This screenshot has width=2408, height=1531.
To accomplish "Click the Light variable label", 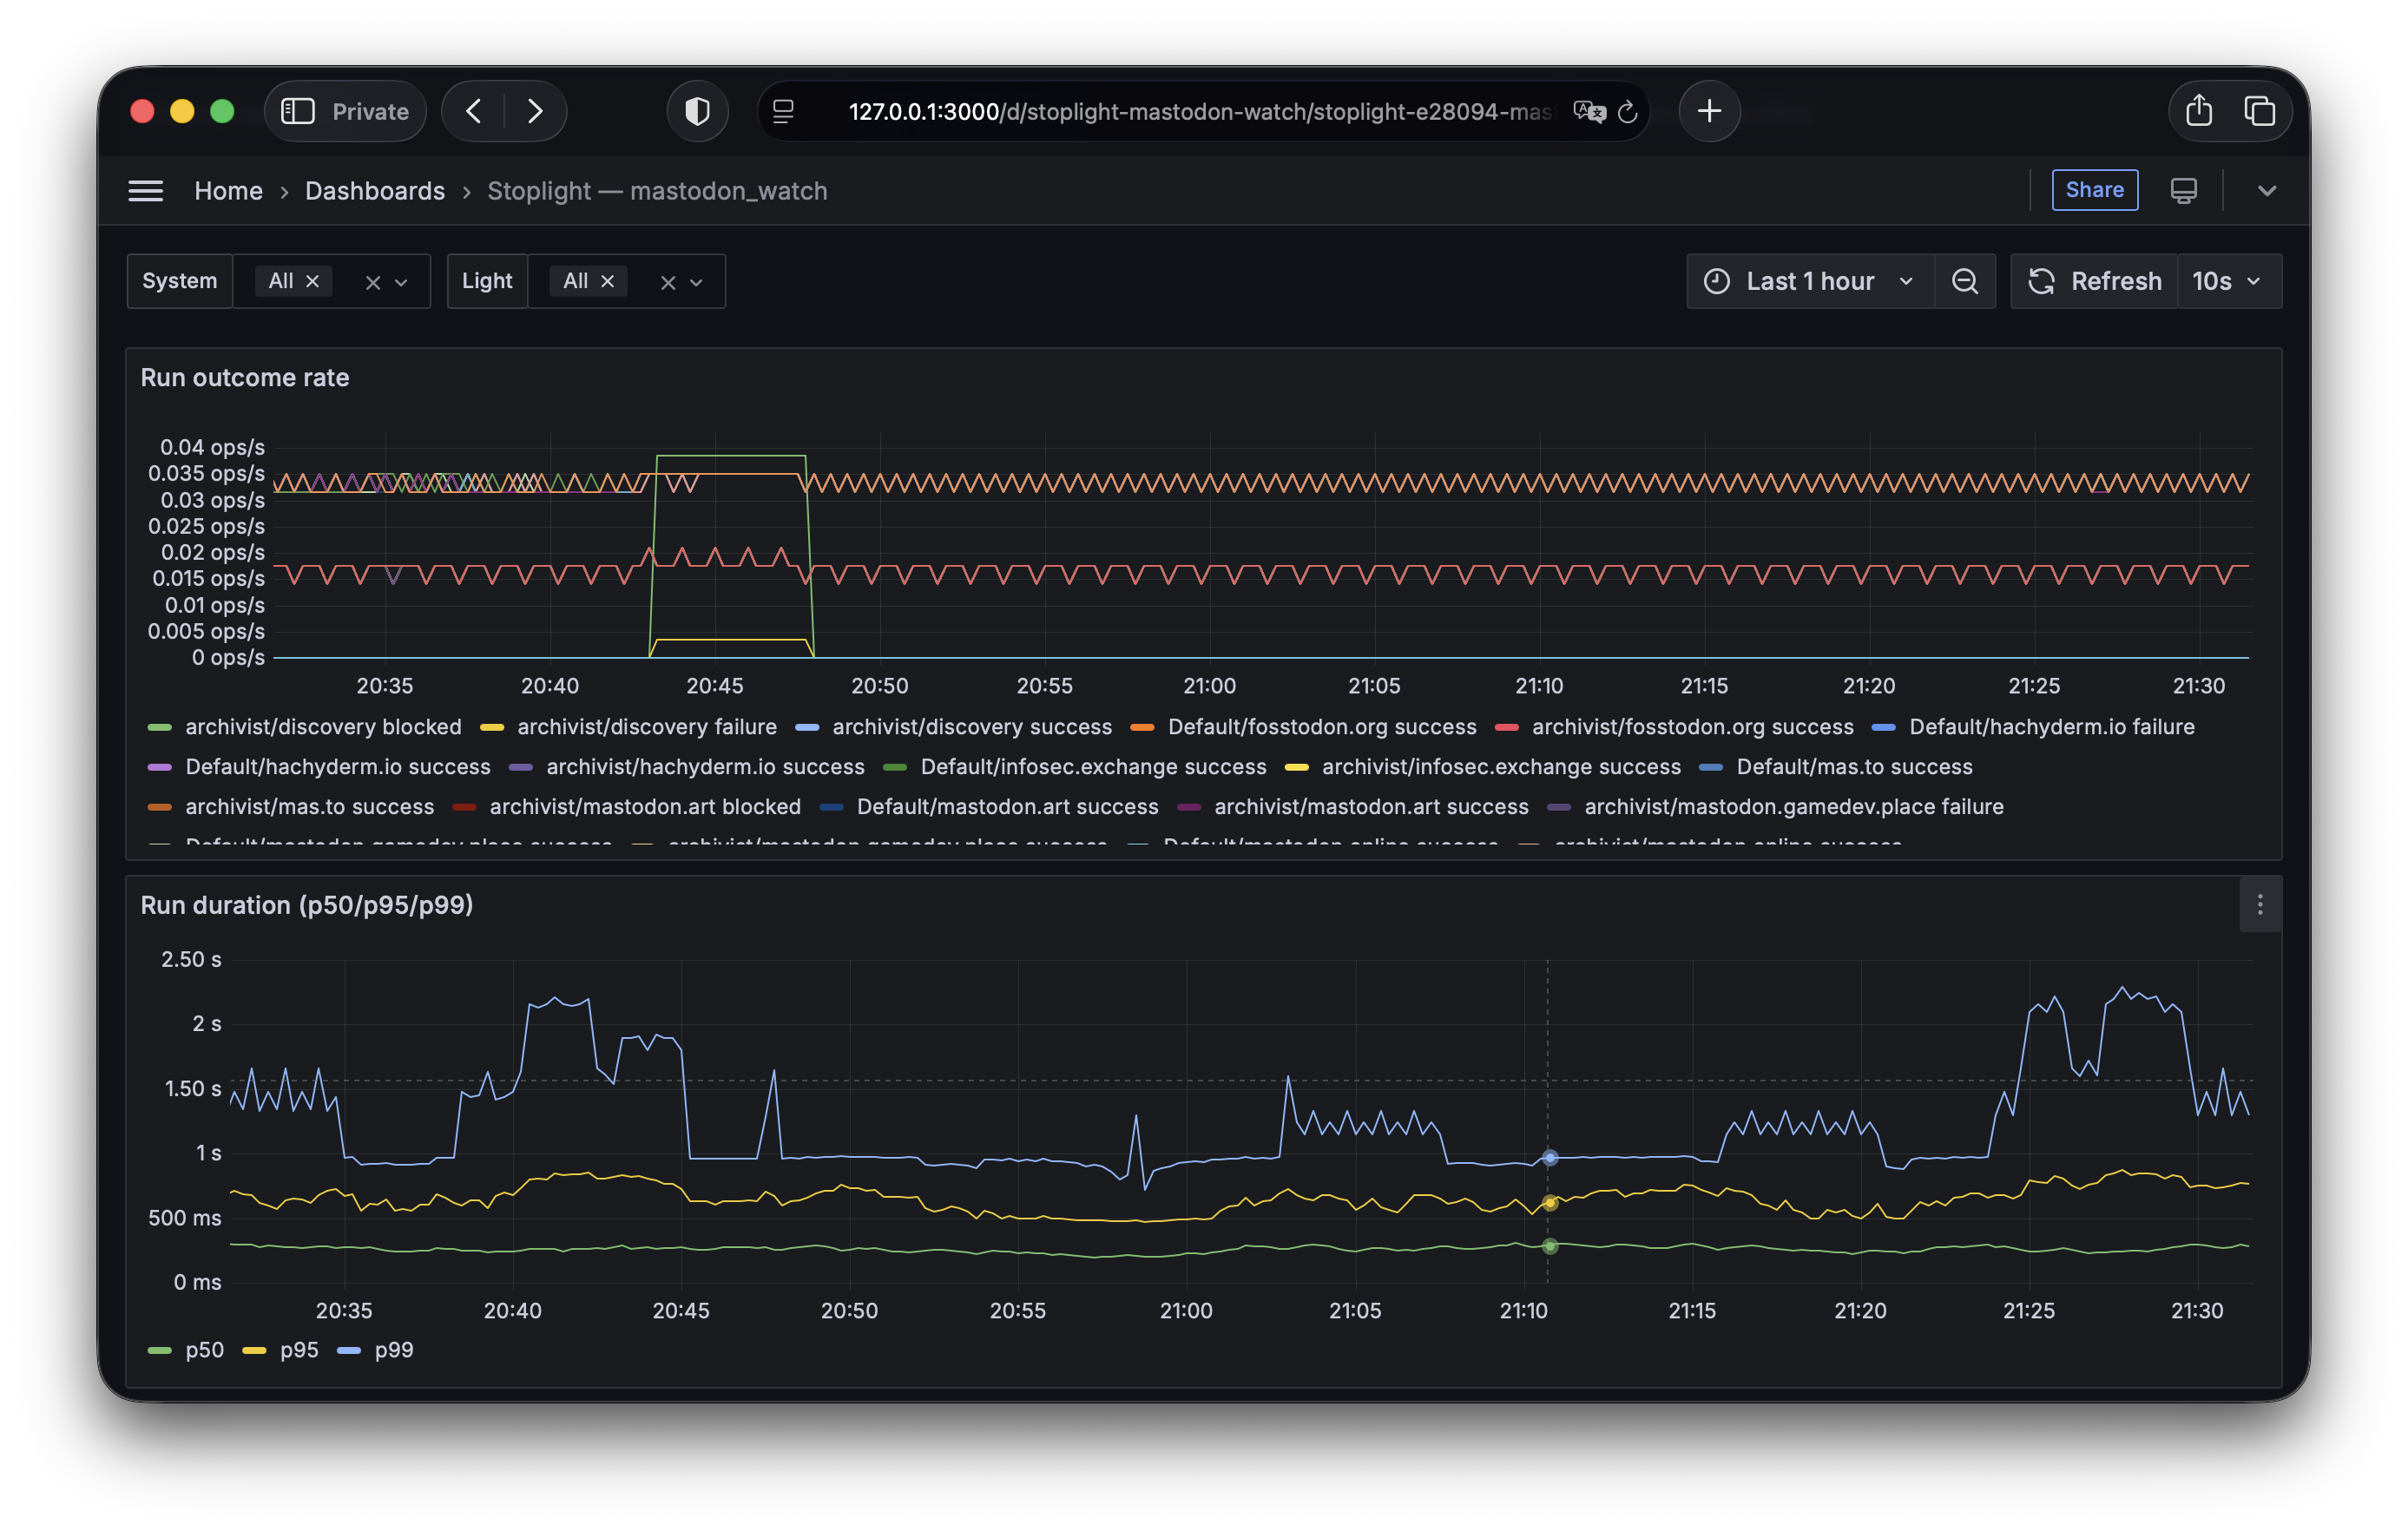I will (487, 281).
